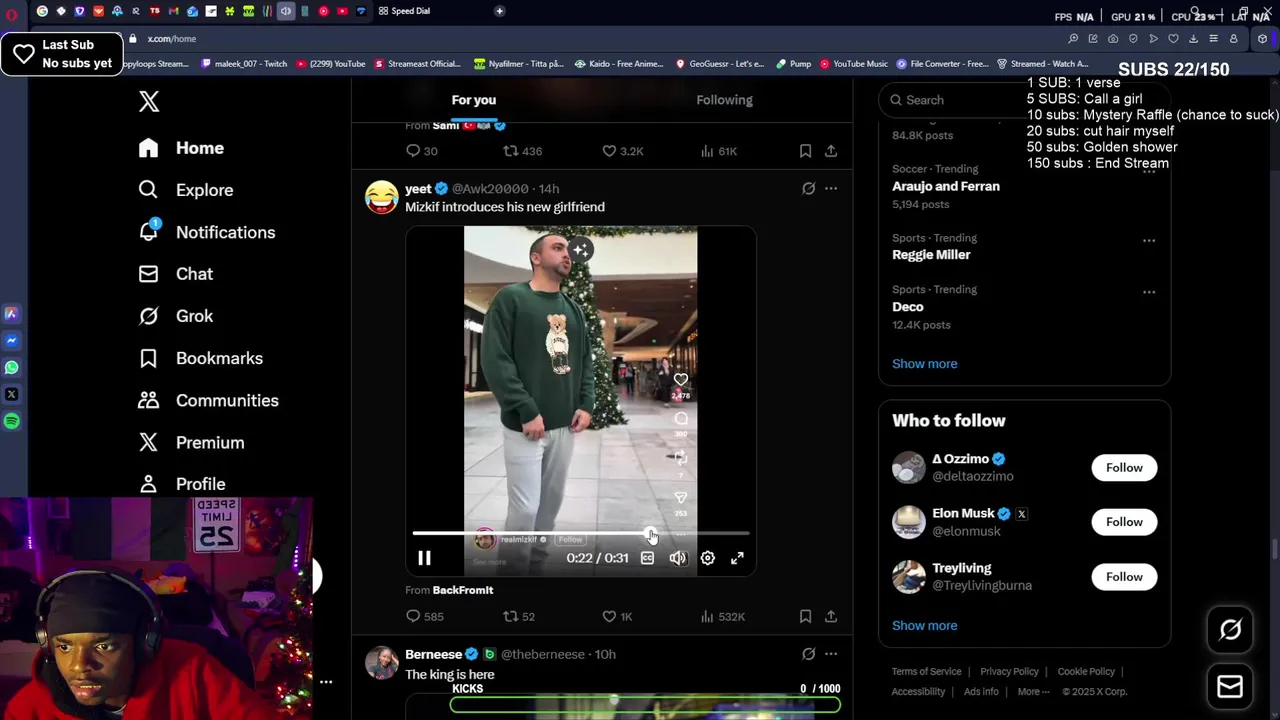Open Grok explain on yeet's post
Image resolution: width=1280 pixels, height=720 pixels.
pos(808,188)
